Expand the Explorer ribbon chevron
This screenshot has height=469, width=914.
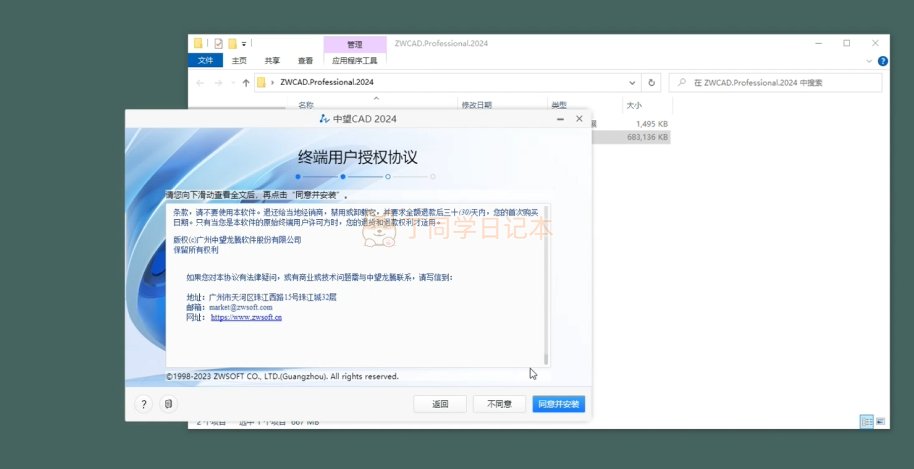(869, 61)
